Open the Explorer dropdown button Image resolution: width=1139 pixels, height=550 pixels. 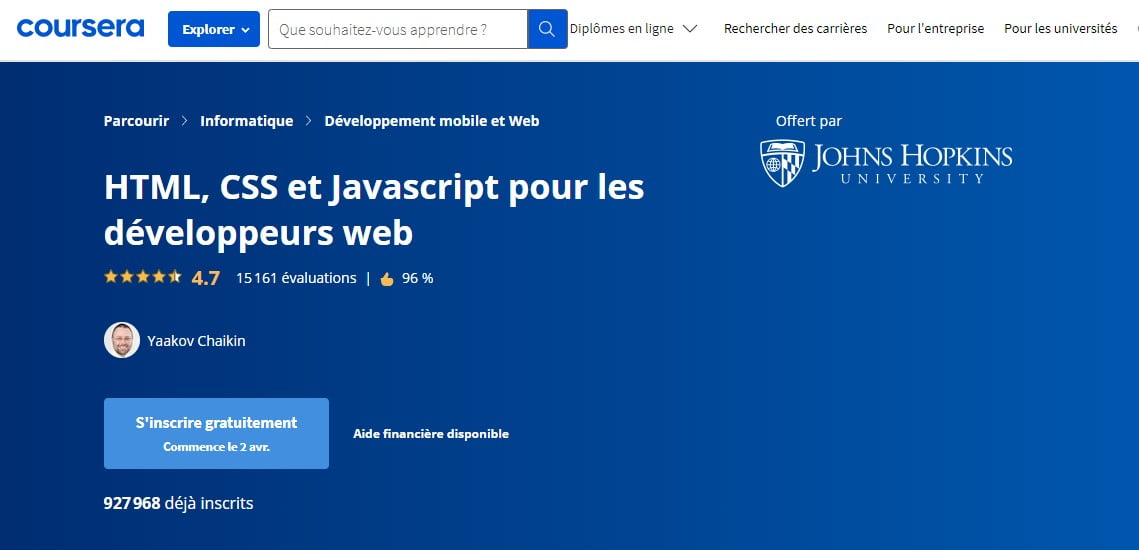coord(214,29)
